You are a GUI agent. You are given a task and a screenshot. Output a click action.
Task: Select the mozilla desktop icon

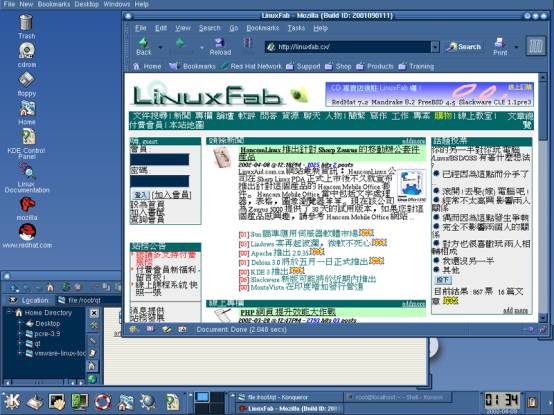coord(27,208)
